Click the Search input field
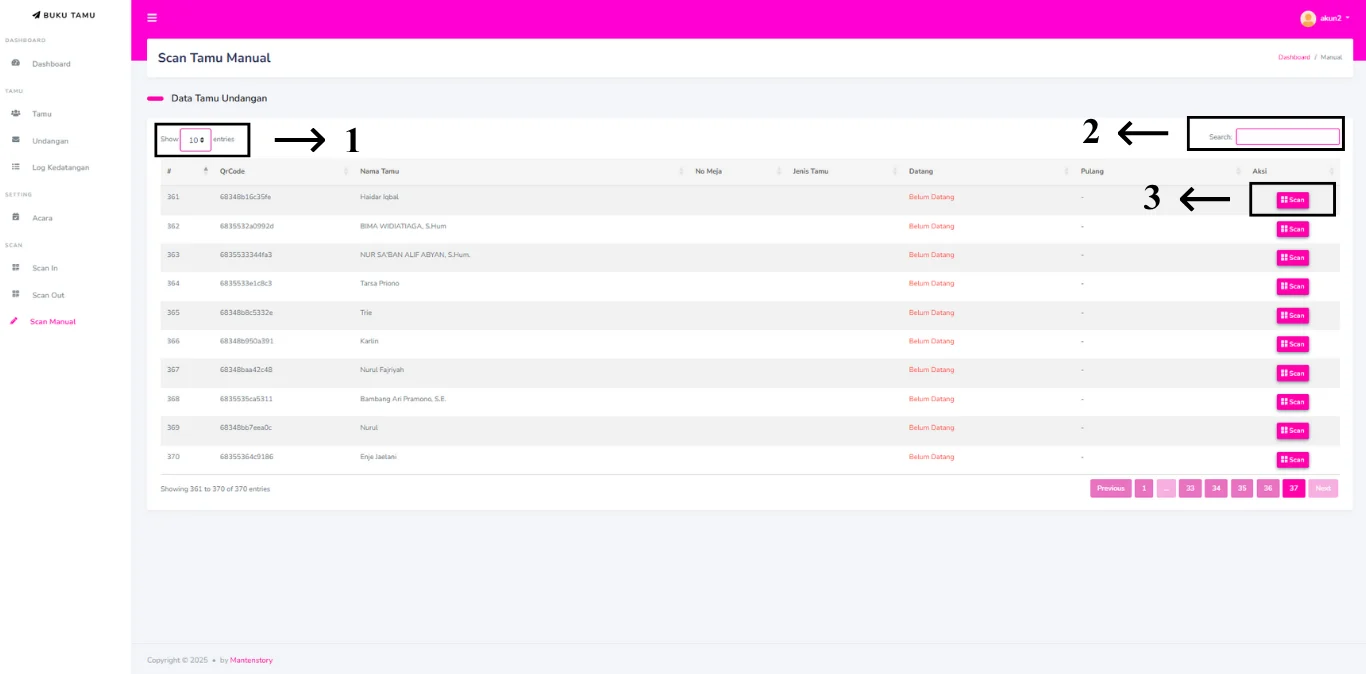The height and width of the screenshot is (674, 1366). tap(1287, 137)
